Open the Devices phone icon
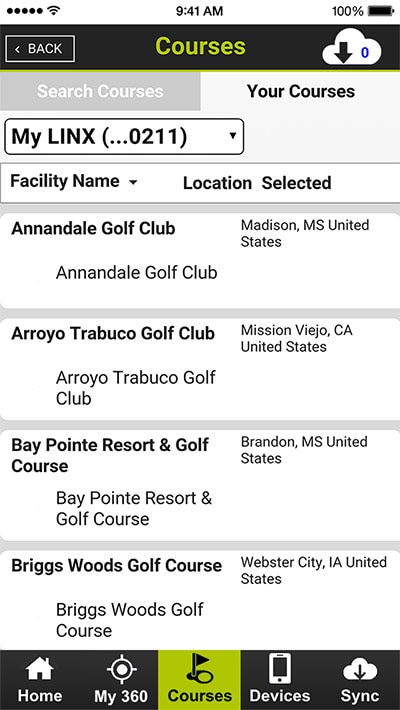Screen dimensions: 400x710 coord(280,669)
